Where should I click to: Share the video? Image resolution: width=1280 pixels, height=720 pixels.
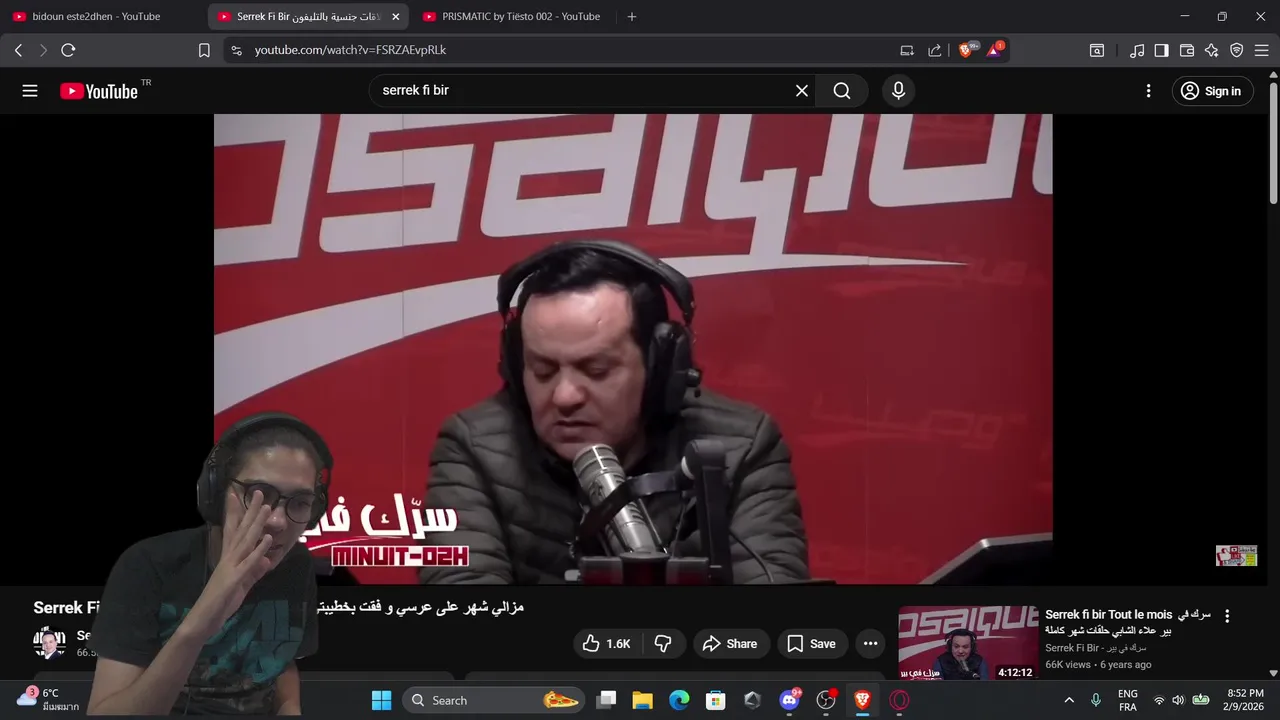731,644
